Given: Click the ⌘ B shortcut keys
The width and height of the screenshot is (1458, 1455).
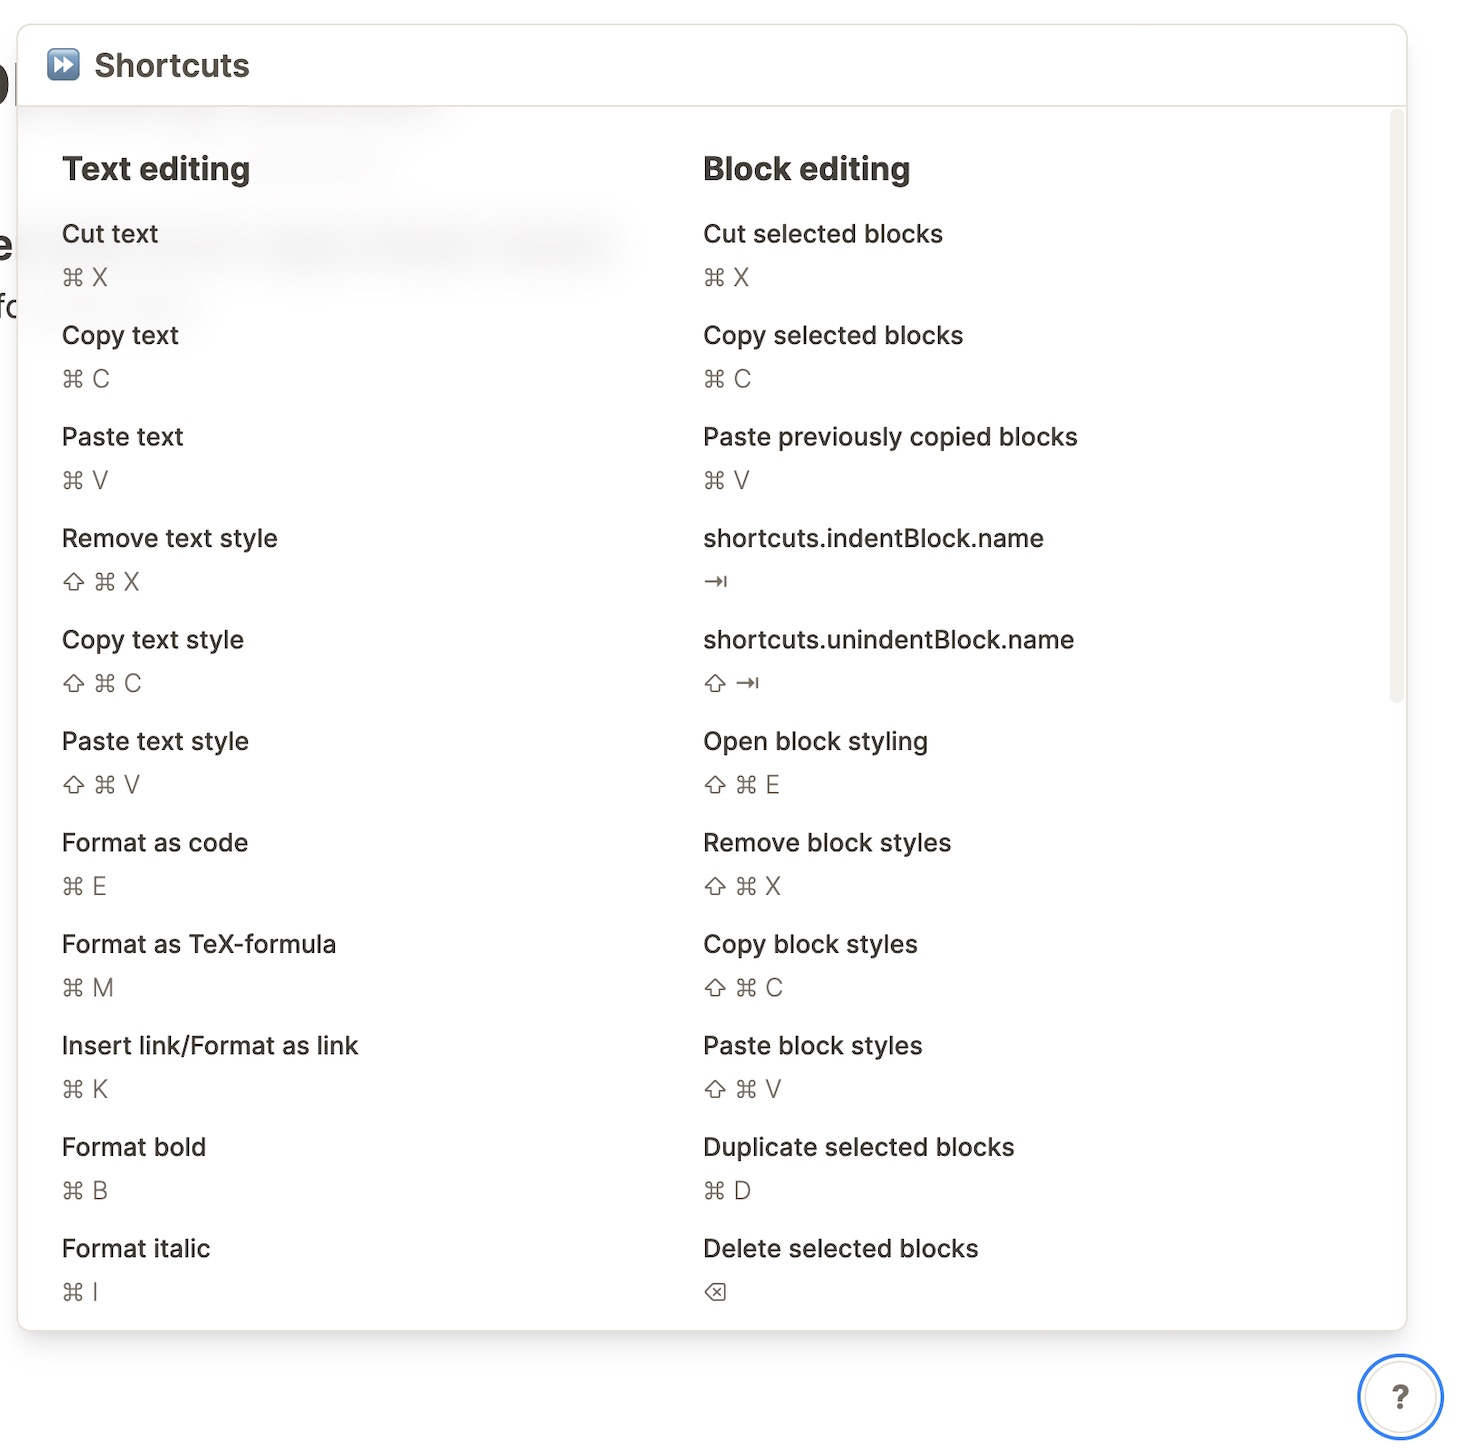Looking at the screenshot, I should 85,1191.
